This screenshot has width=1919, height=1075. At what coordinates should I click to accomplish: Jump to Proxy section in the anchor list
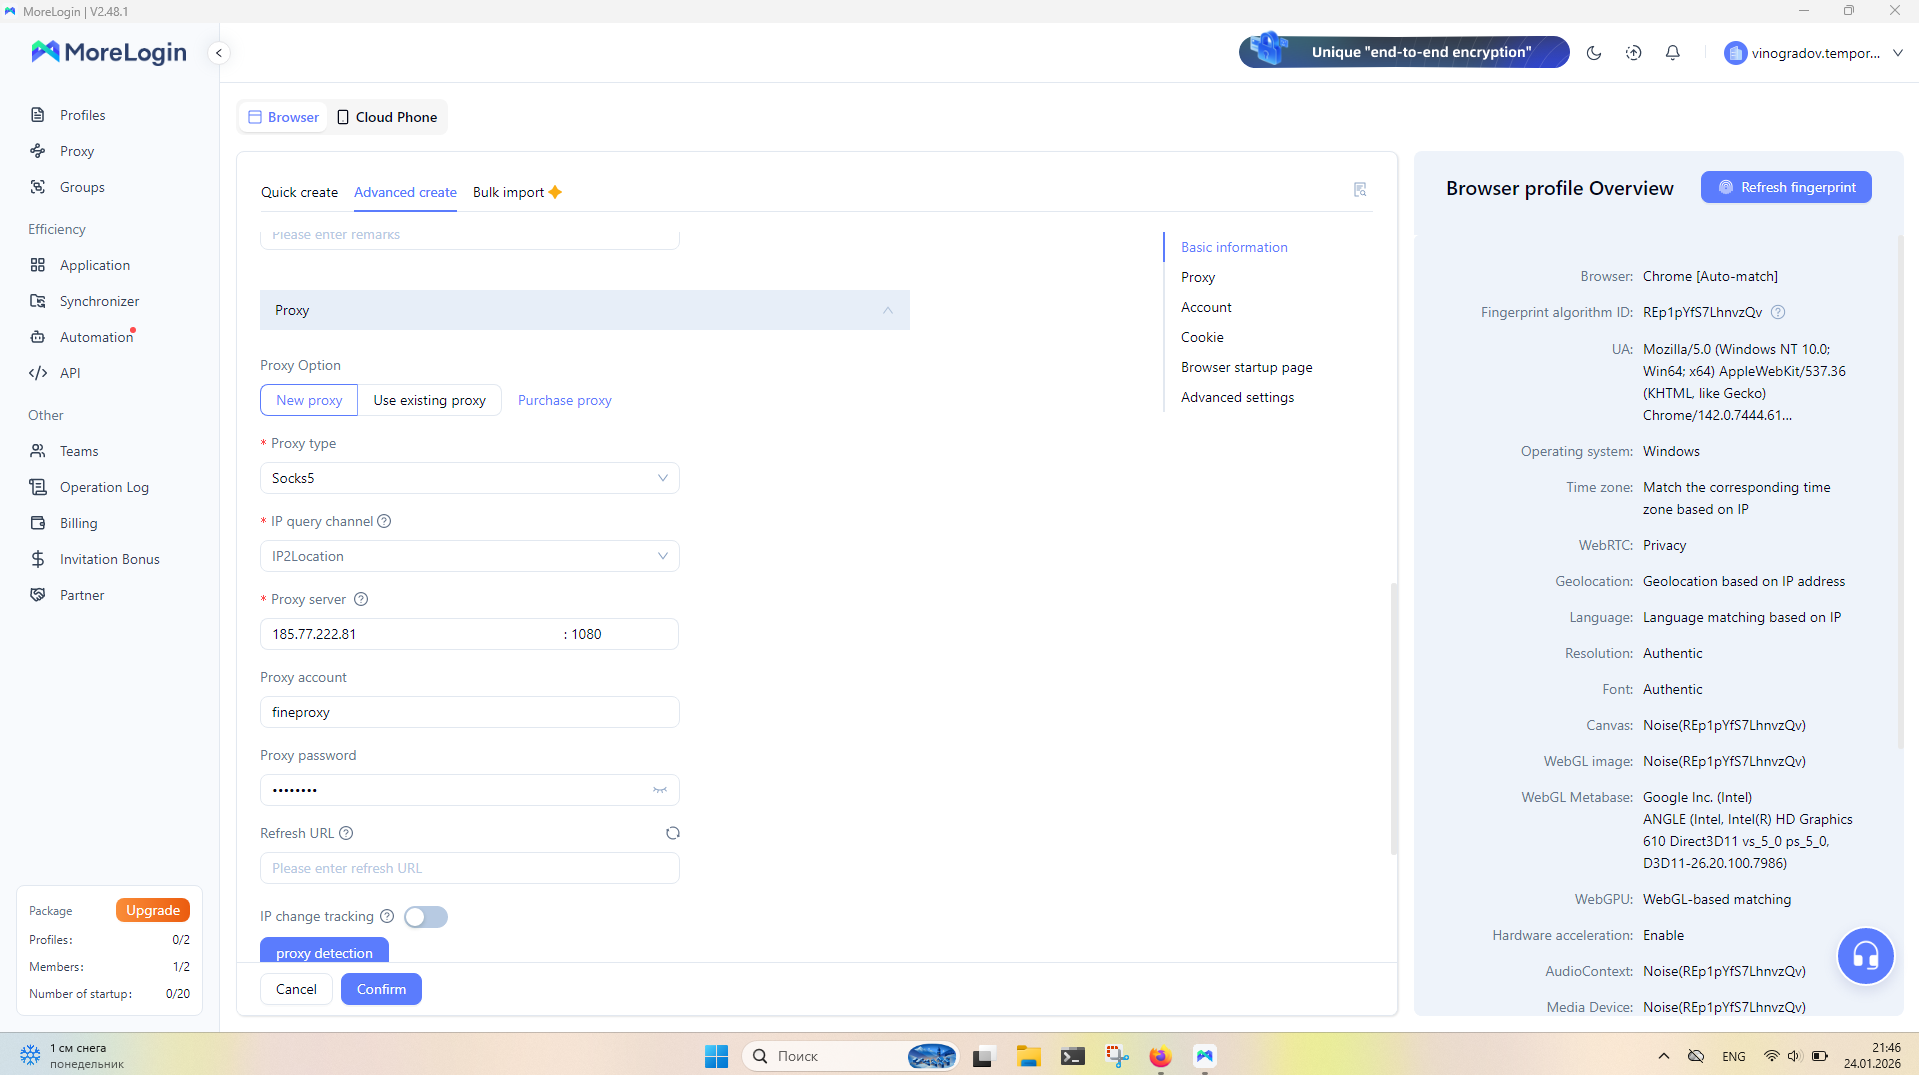coord(1198,277)
